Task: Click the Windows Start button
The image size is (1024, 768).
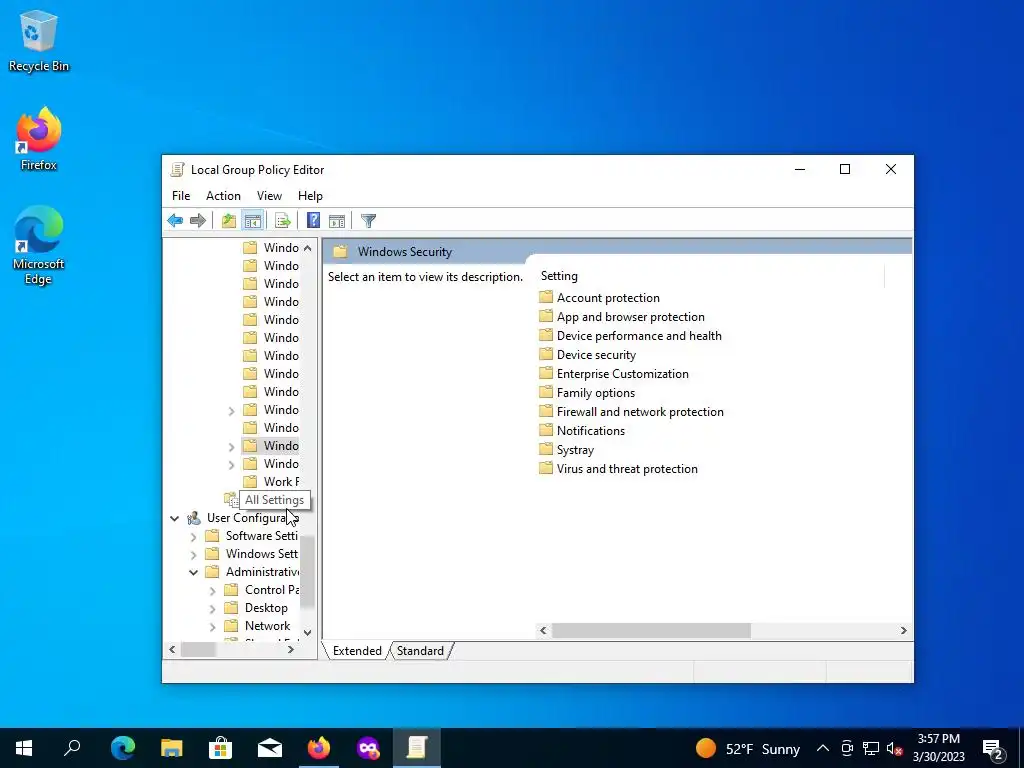Action: (24, 748)
